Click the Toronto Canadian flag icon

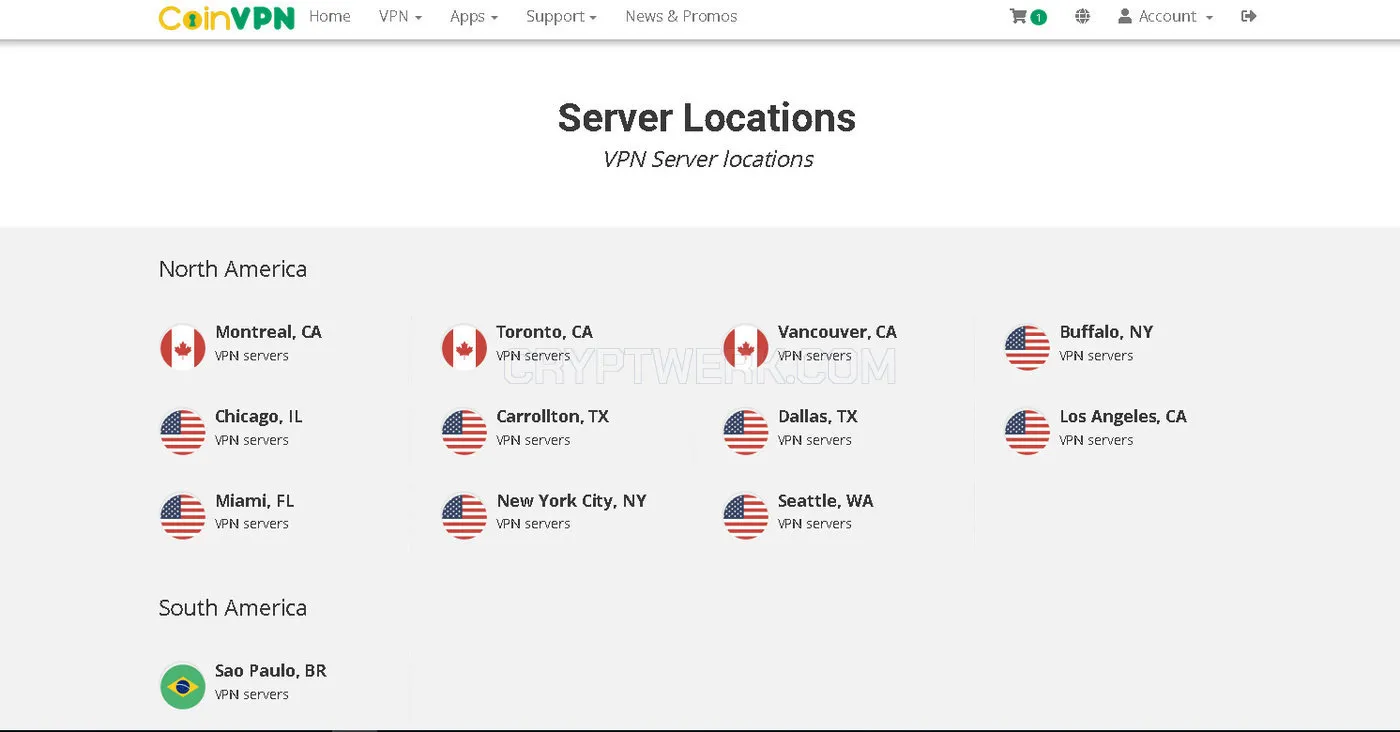pyautogui.click(x=464, y=347)
